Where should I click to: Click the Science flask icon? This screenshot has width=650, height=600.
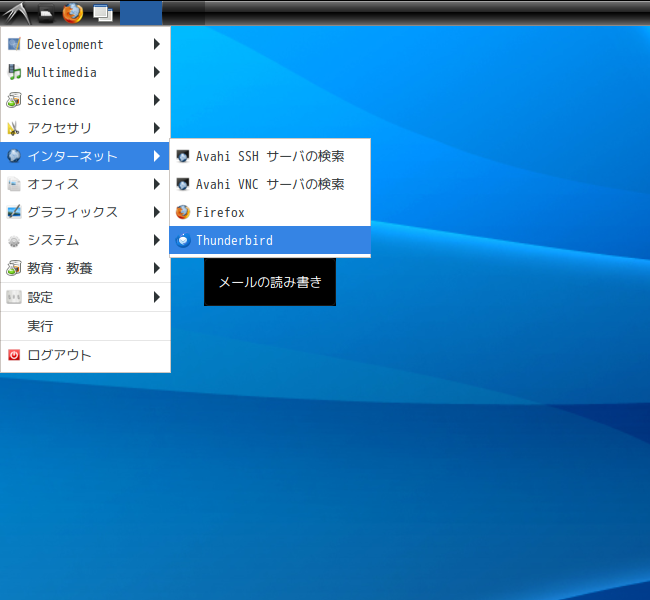14,100
